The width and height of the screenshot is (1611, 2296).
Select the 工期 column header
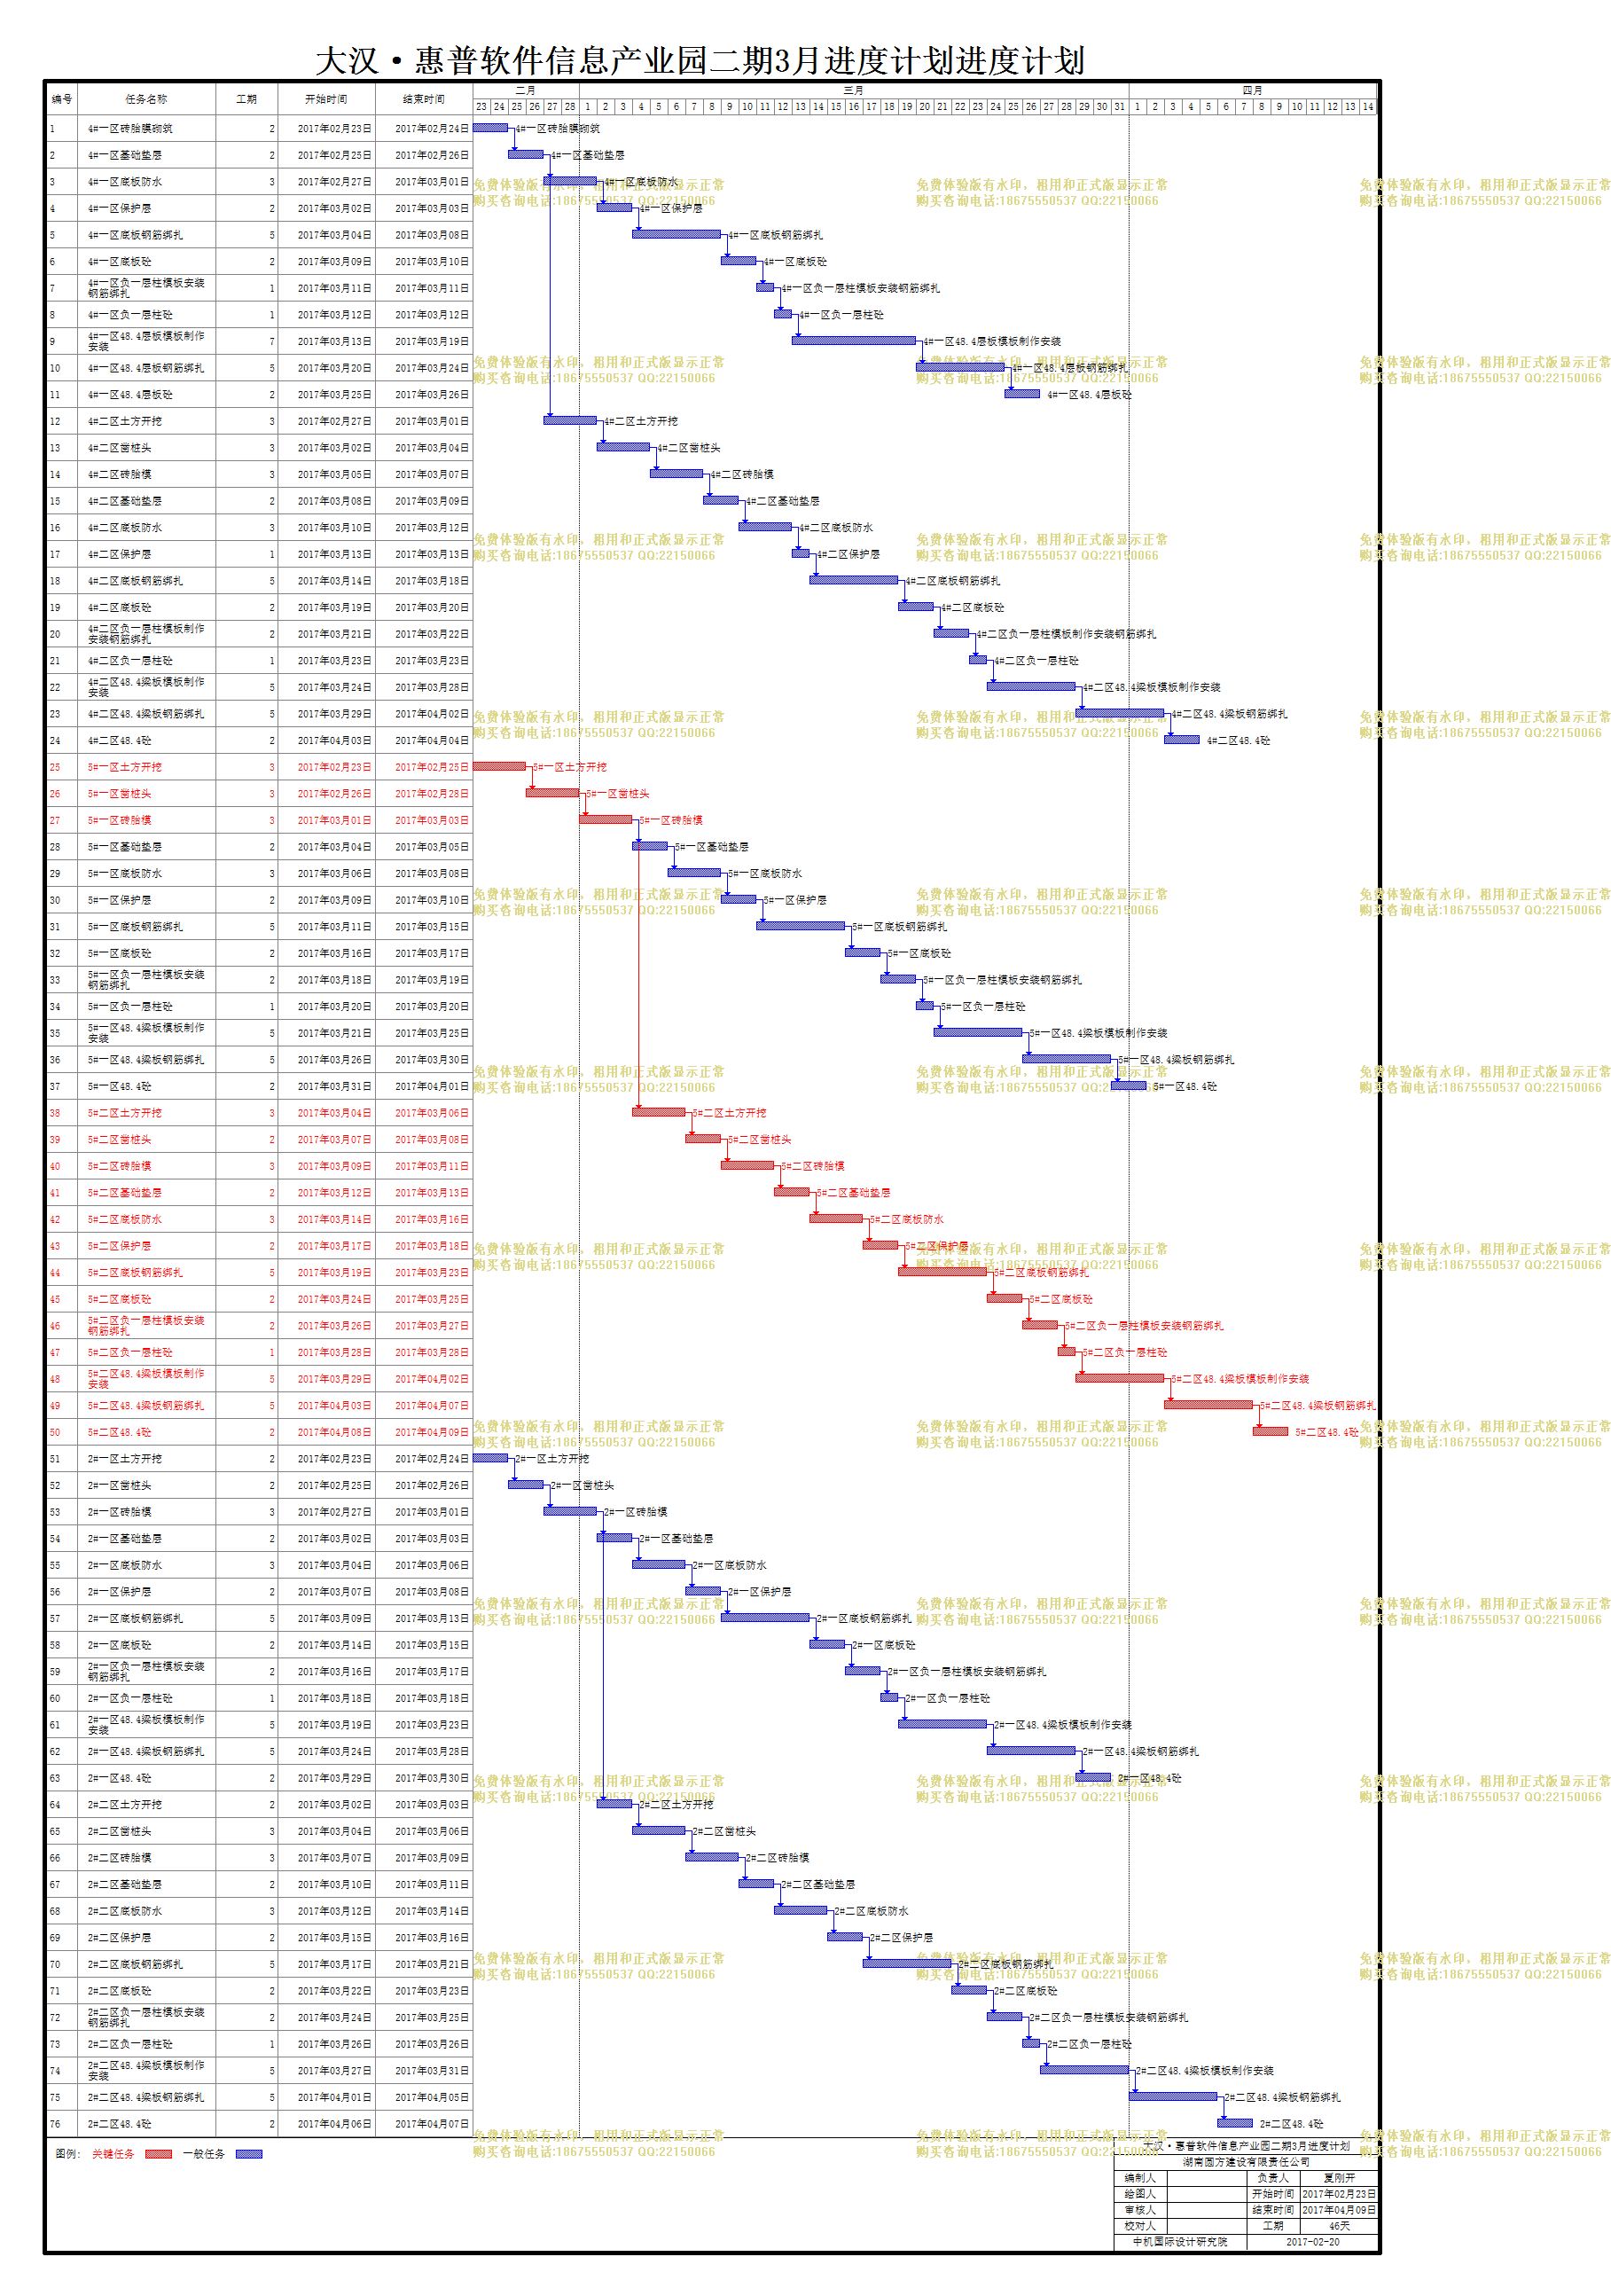coord(246,99)
